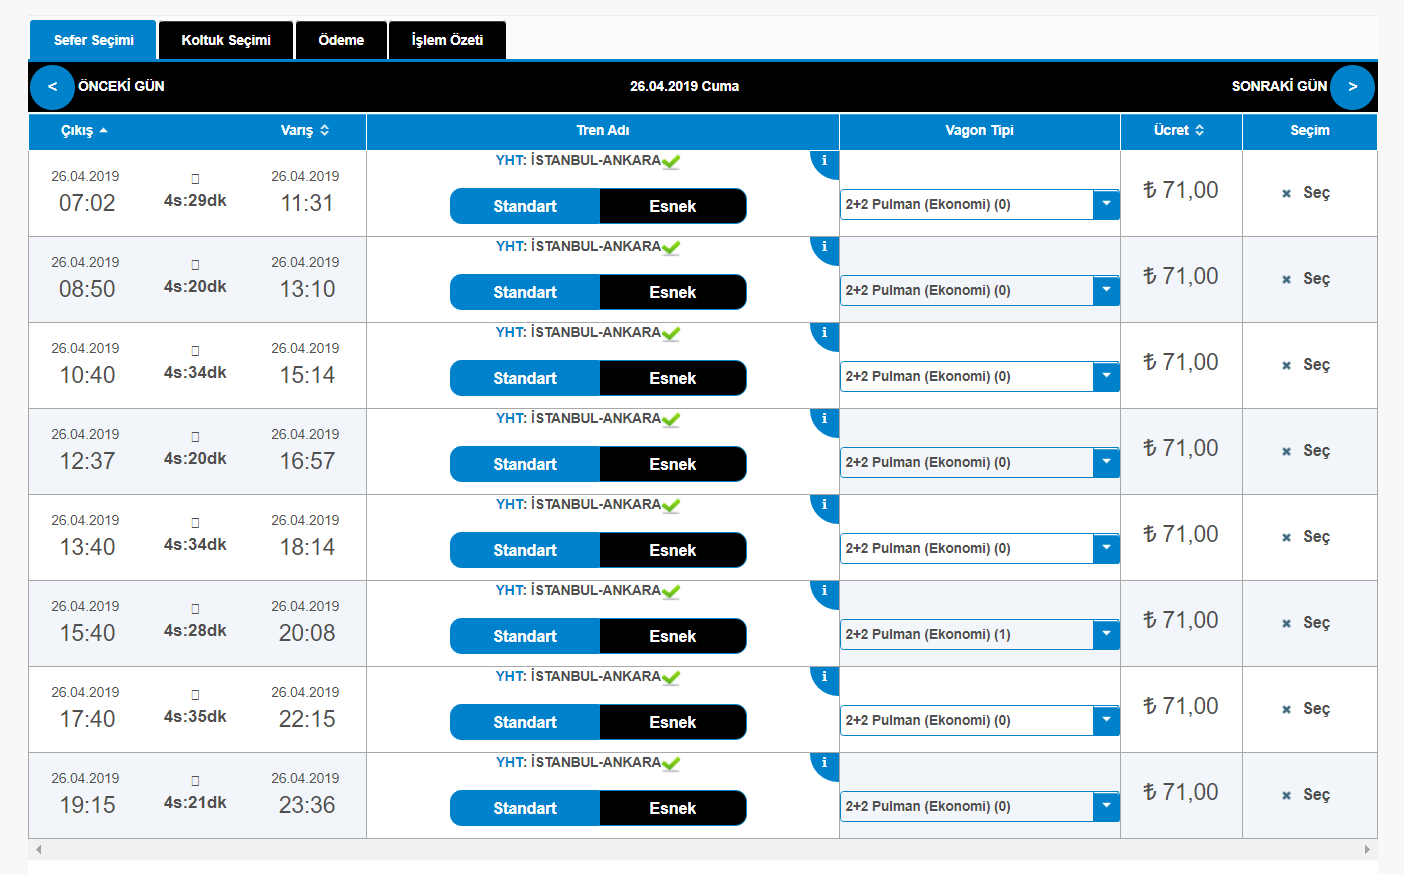Click the horizontal scrollbar at the bottom
Image resolution: width=1404 pixels, height=874 pixels.
702,849
